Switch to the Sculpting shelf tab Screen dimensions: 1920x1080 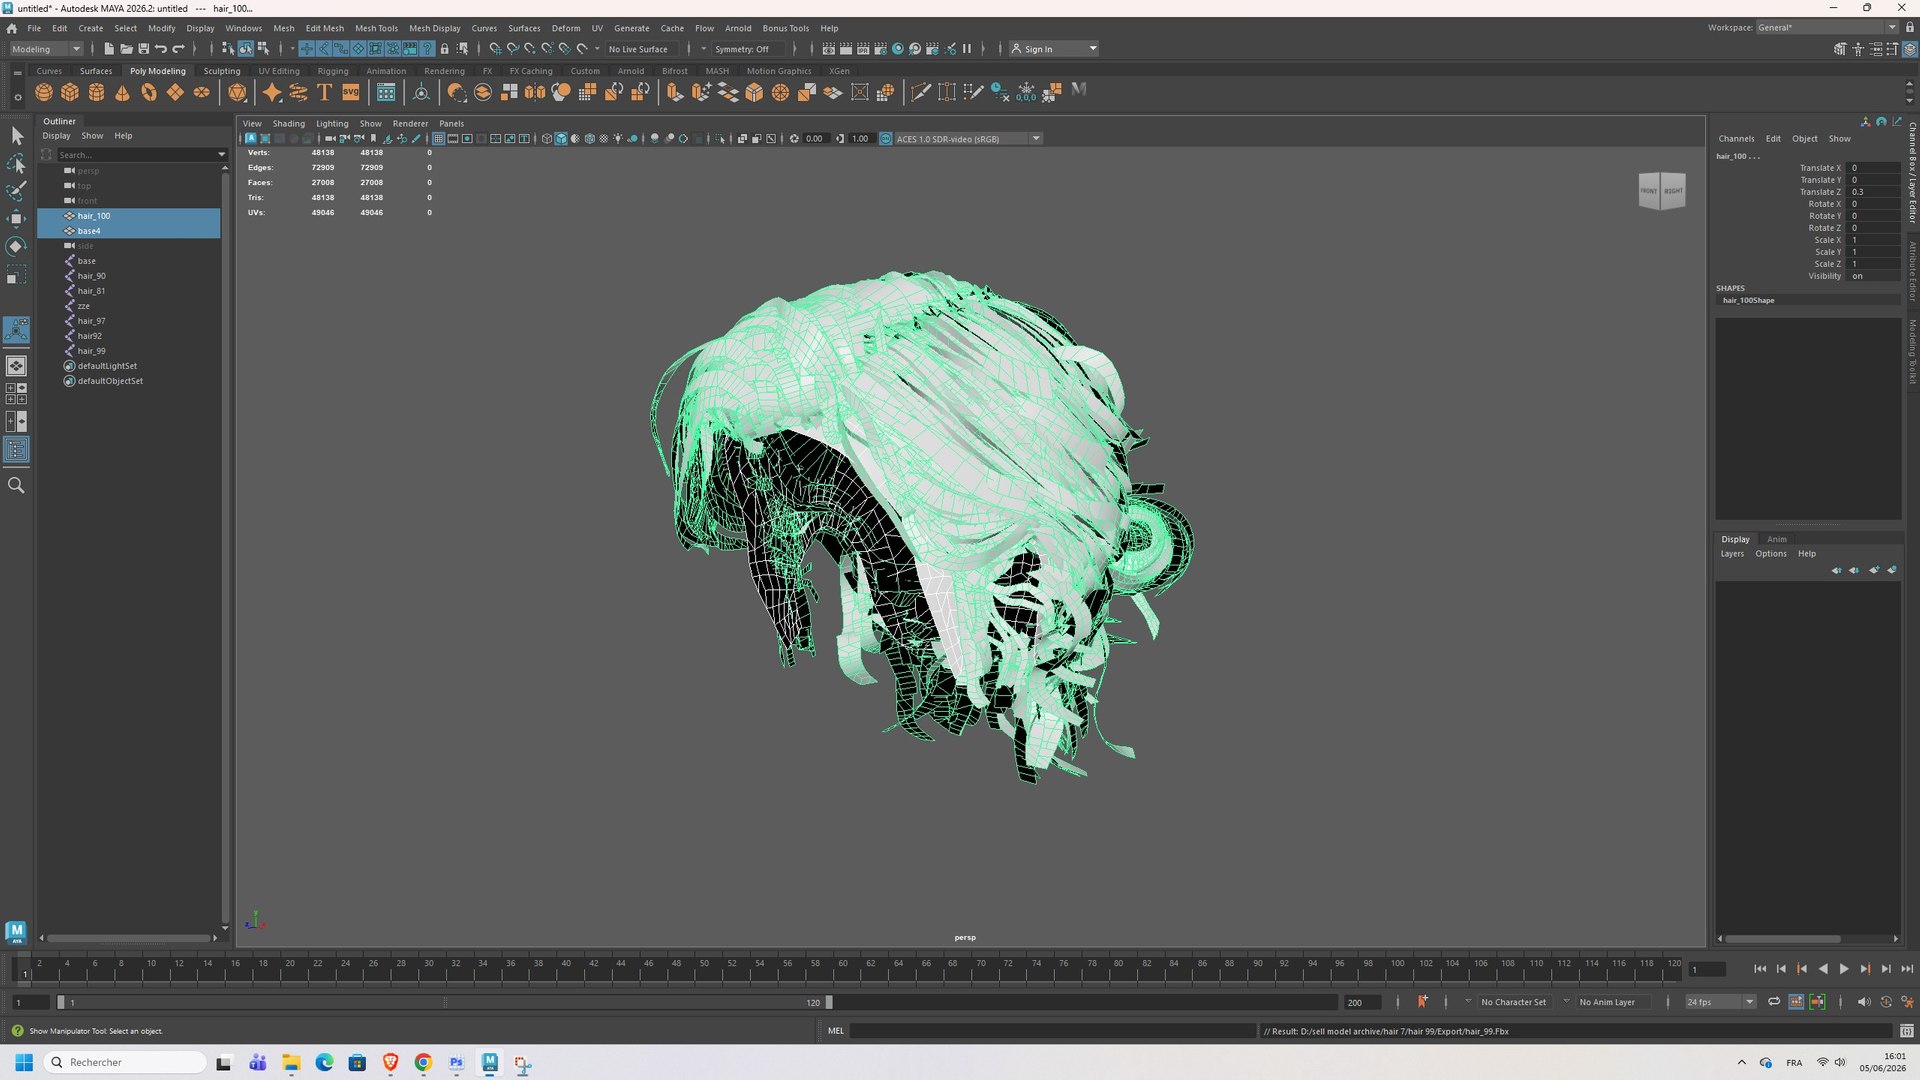222,71
